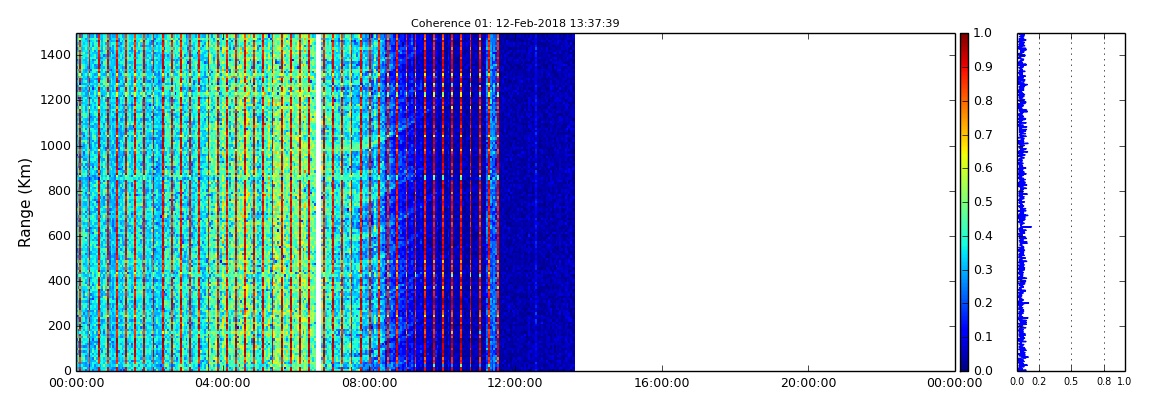The width and height of the screenshot is (1150, 407).
Task: Click the 0.9 colorbar tick label
Action: pyautogui.click(x=981, y=67)
